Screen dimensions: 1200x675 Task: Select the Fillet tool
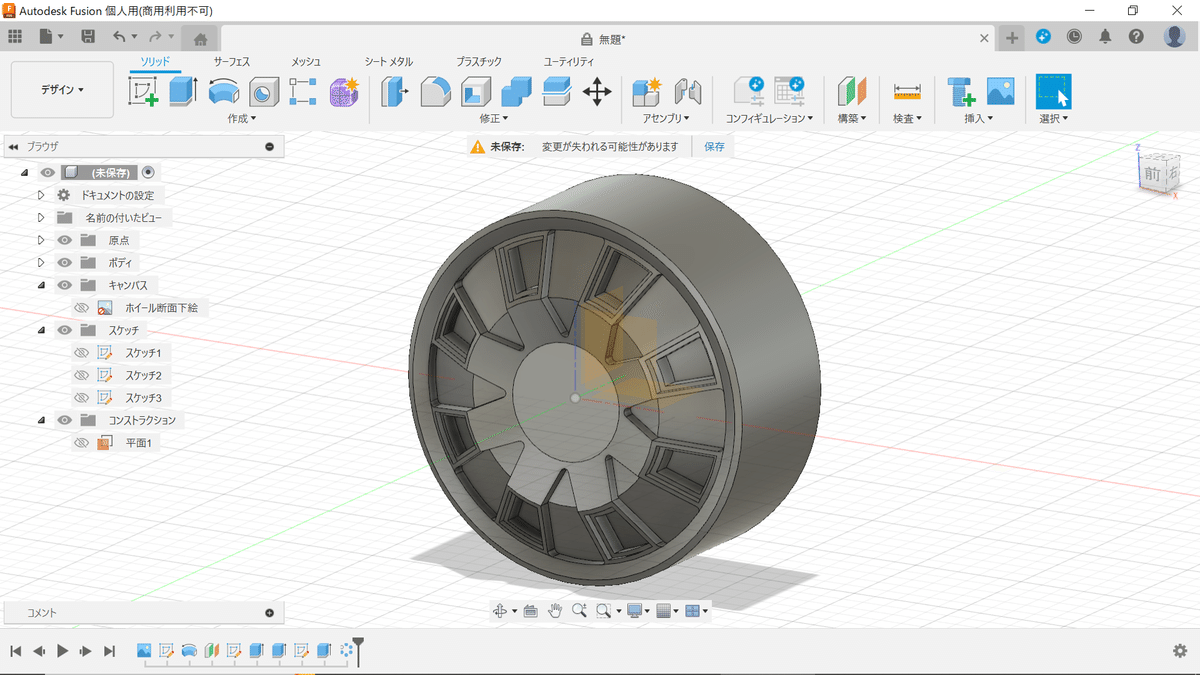[435, 92]
